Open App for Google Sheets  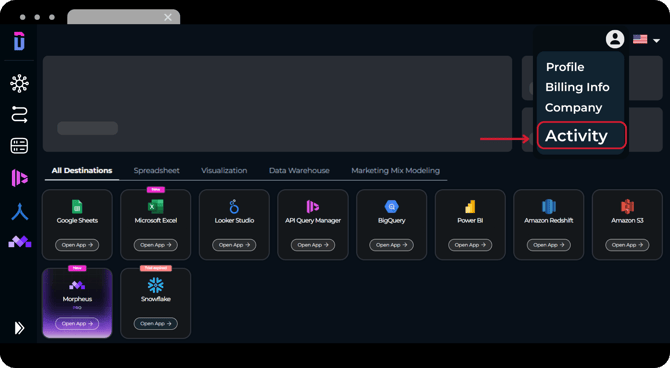(x=77, y=245)
